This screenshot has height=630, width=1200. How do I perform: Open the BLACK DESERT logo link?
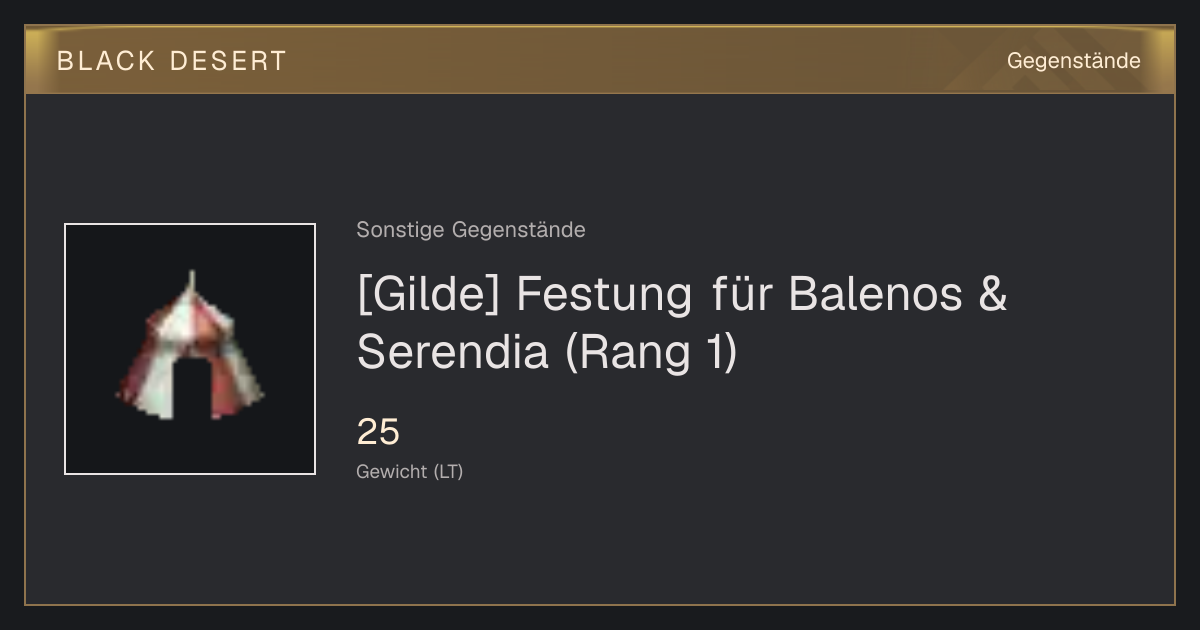[x=172, y=61]
